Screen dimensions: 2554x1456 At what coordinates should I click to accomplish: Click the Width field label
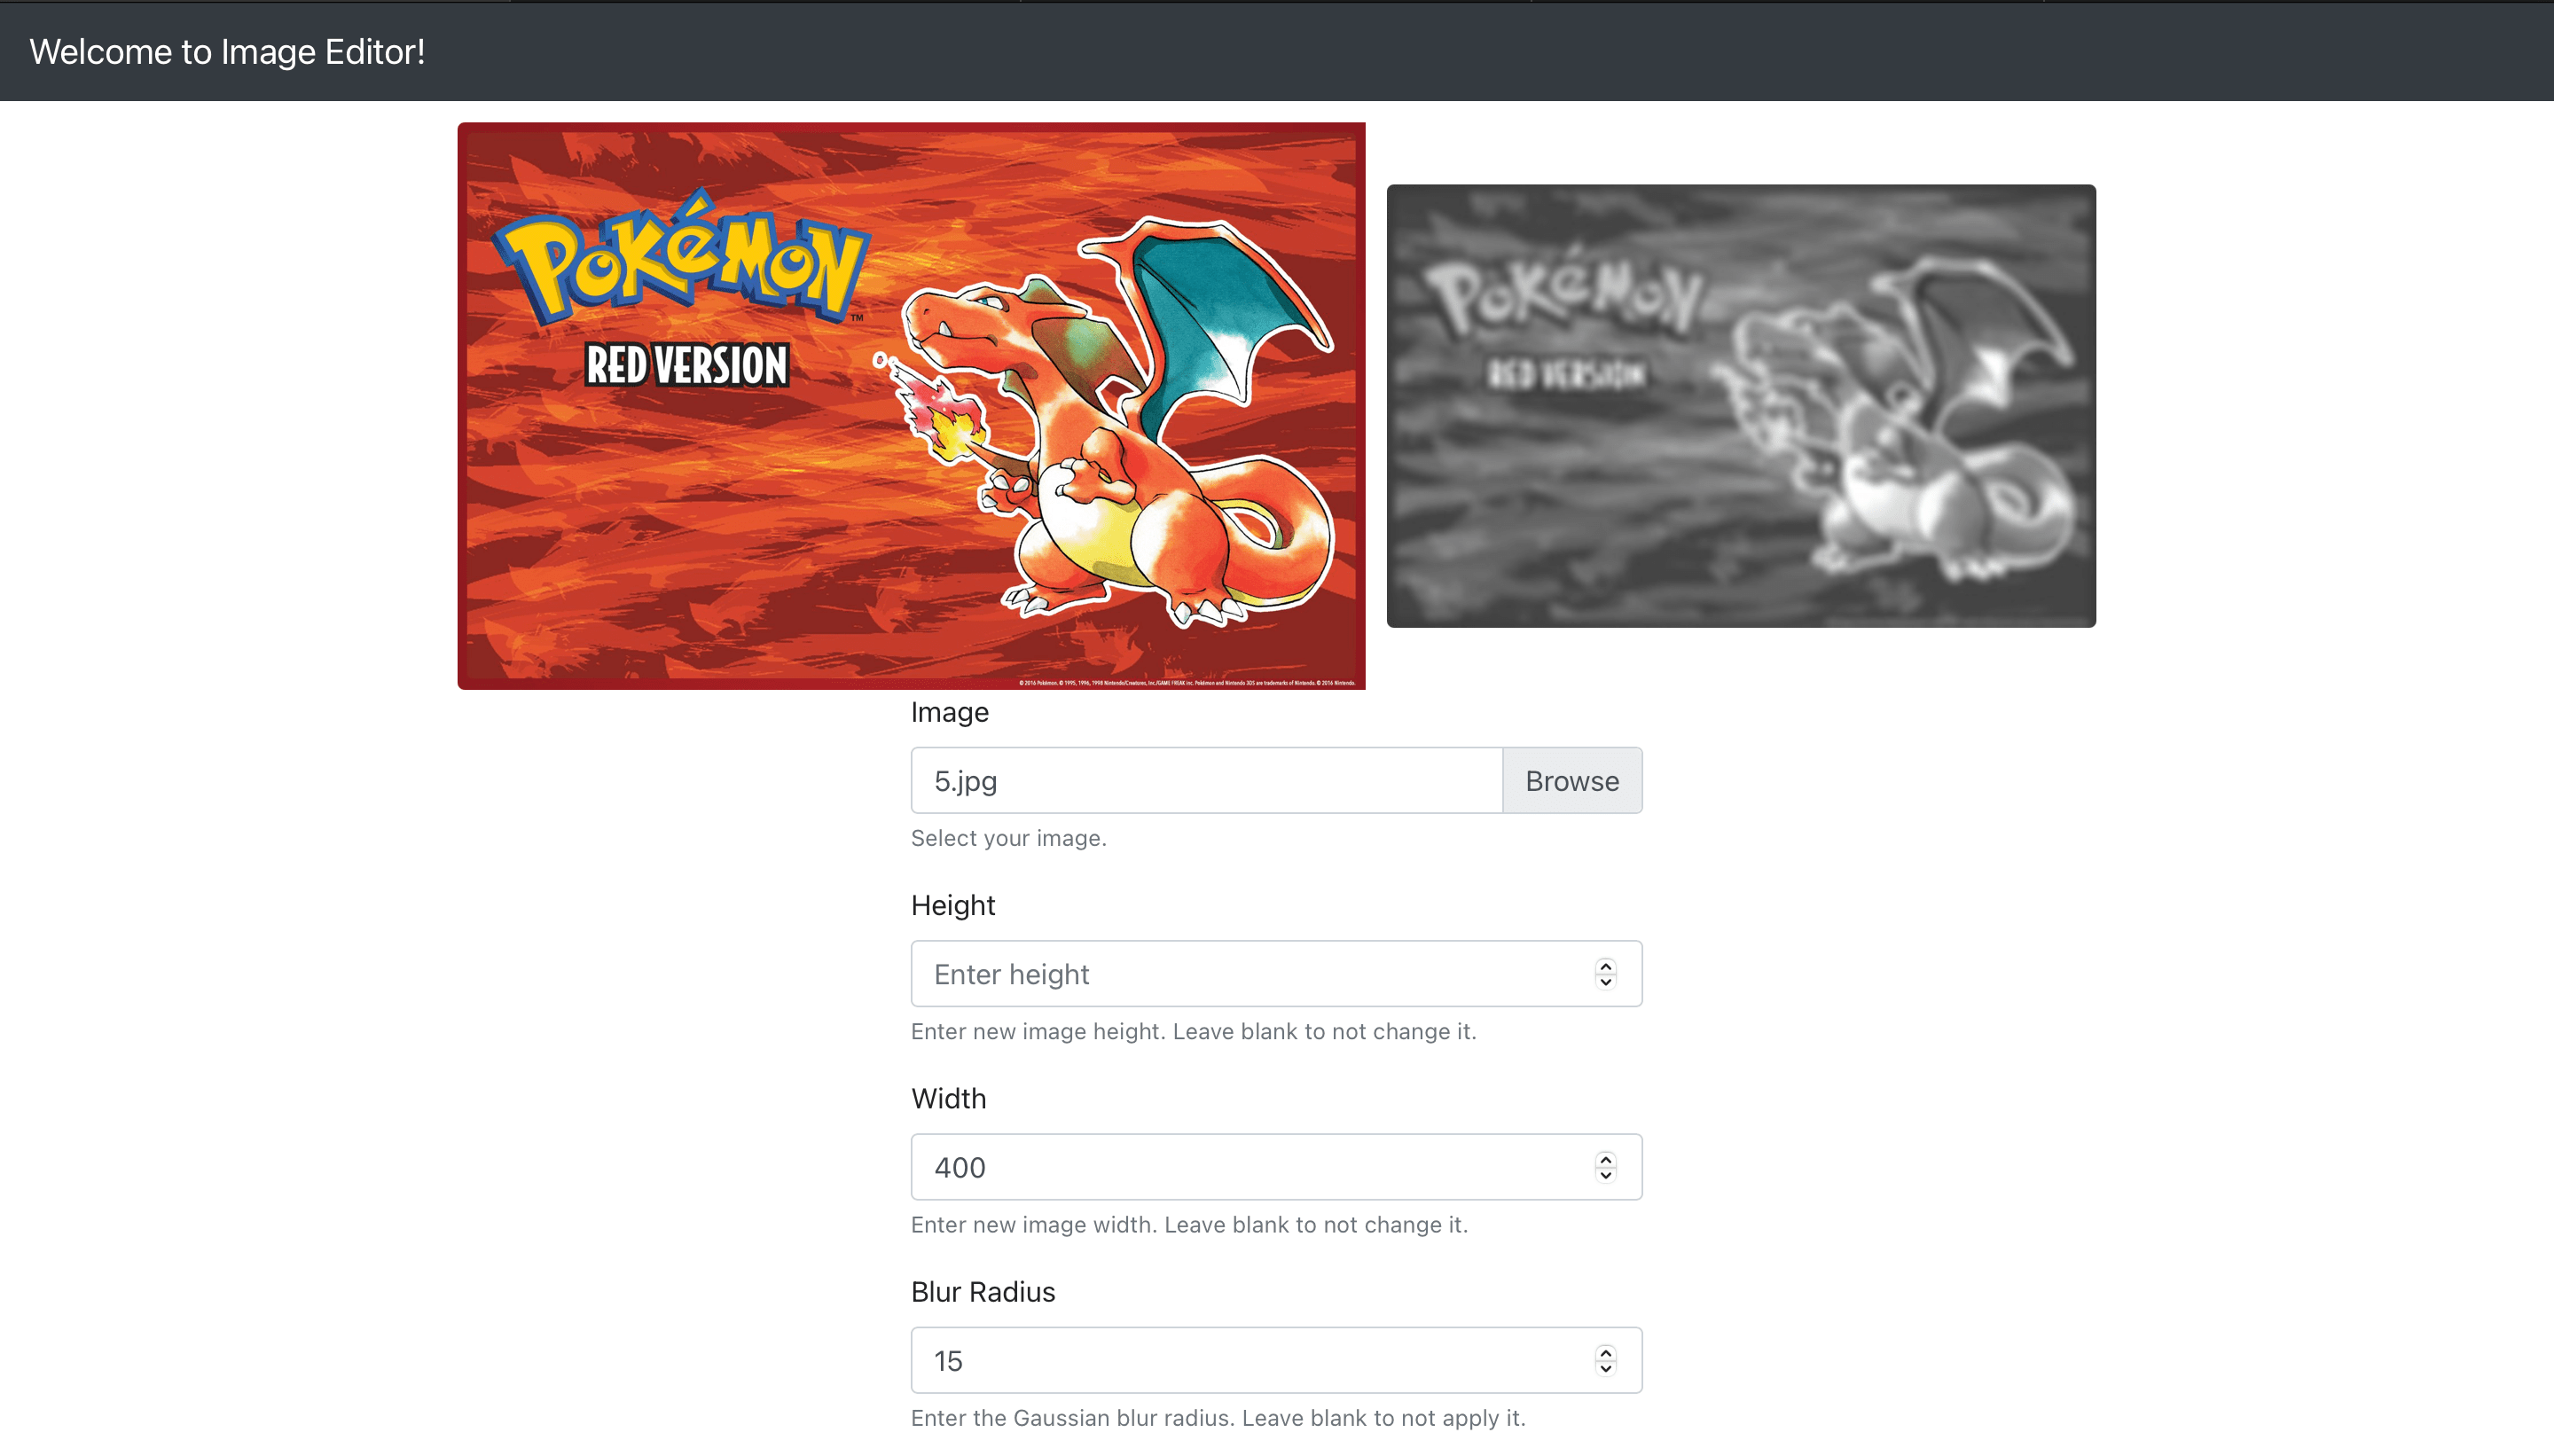tap(948, 1098)
